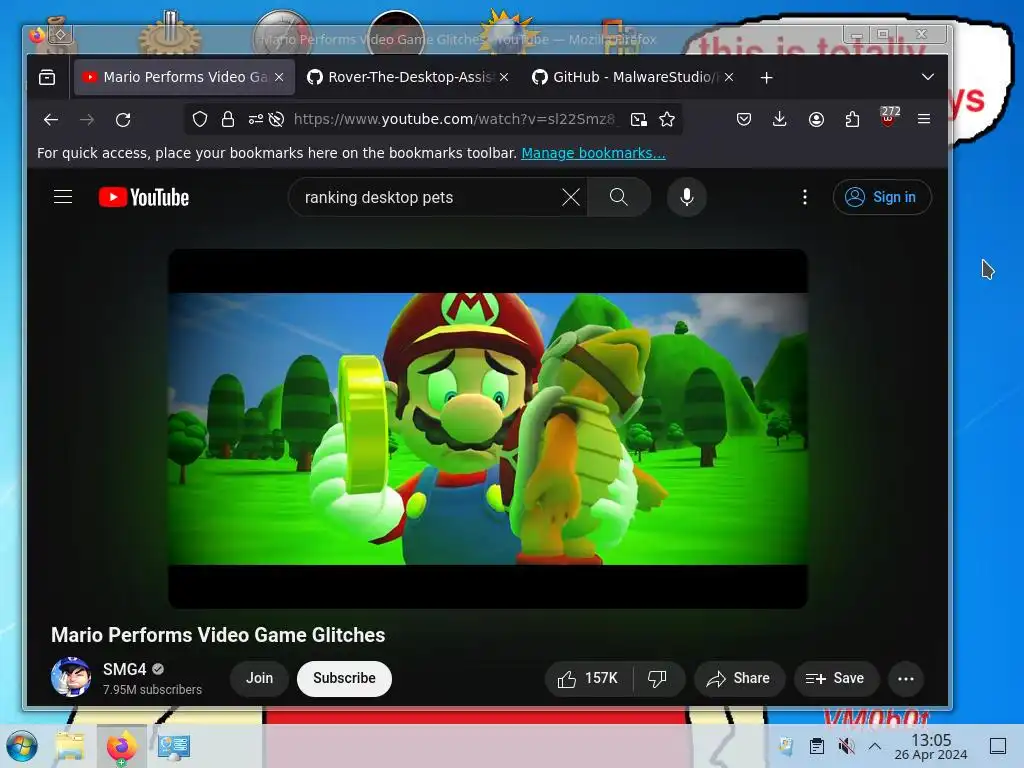Open fourth taskbar application icon
The height and width of the screenshot is (768, 1024).
(x=174, y=746)
